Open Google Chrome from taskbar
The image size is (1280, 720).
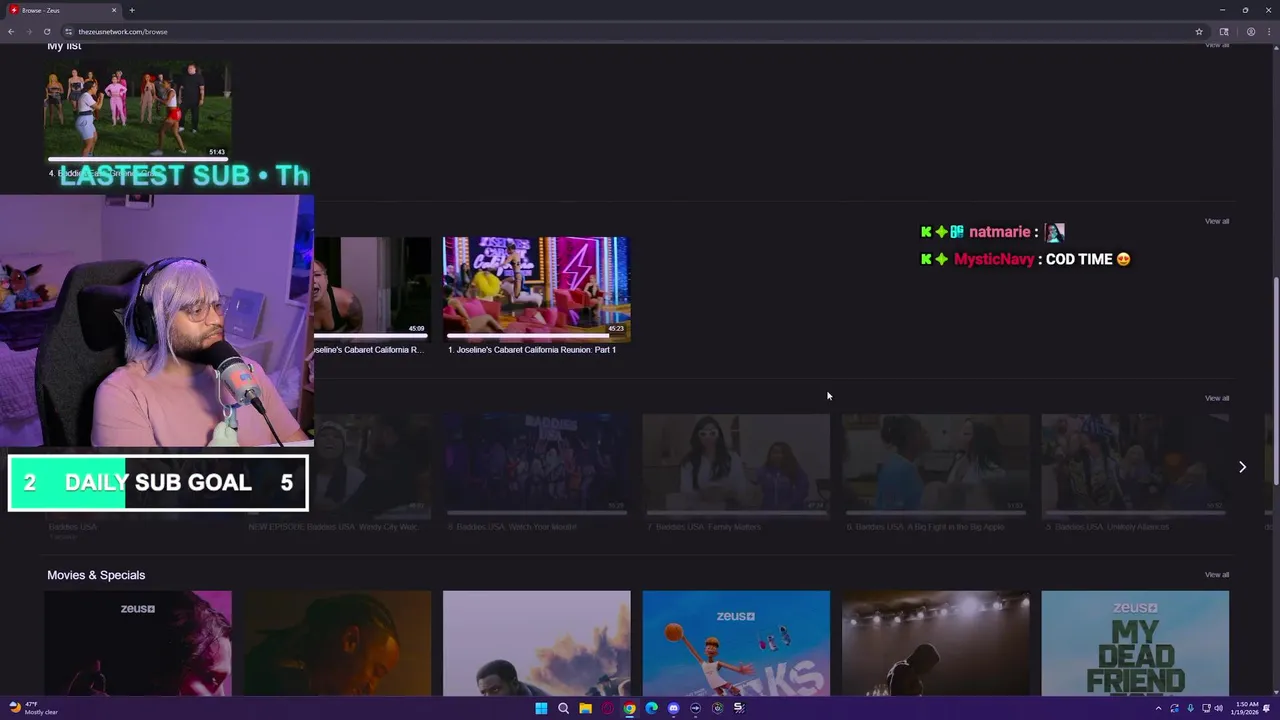click(629, 708)
